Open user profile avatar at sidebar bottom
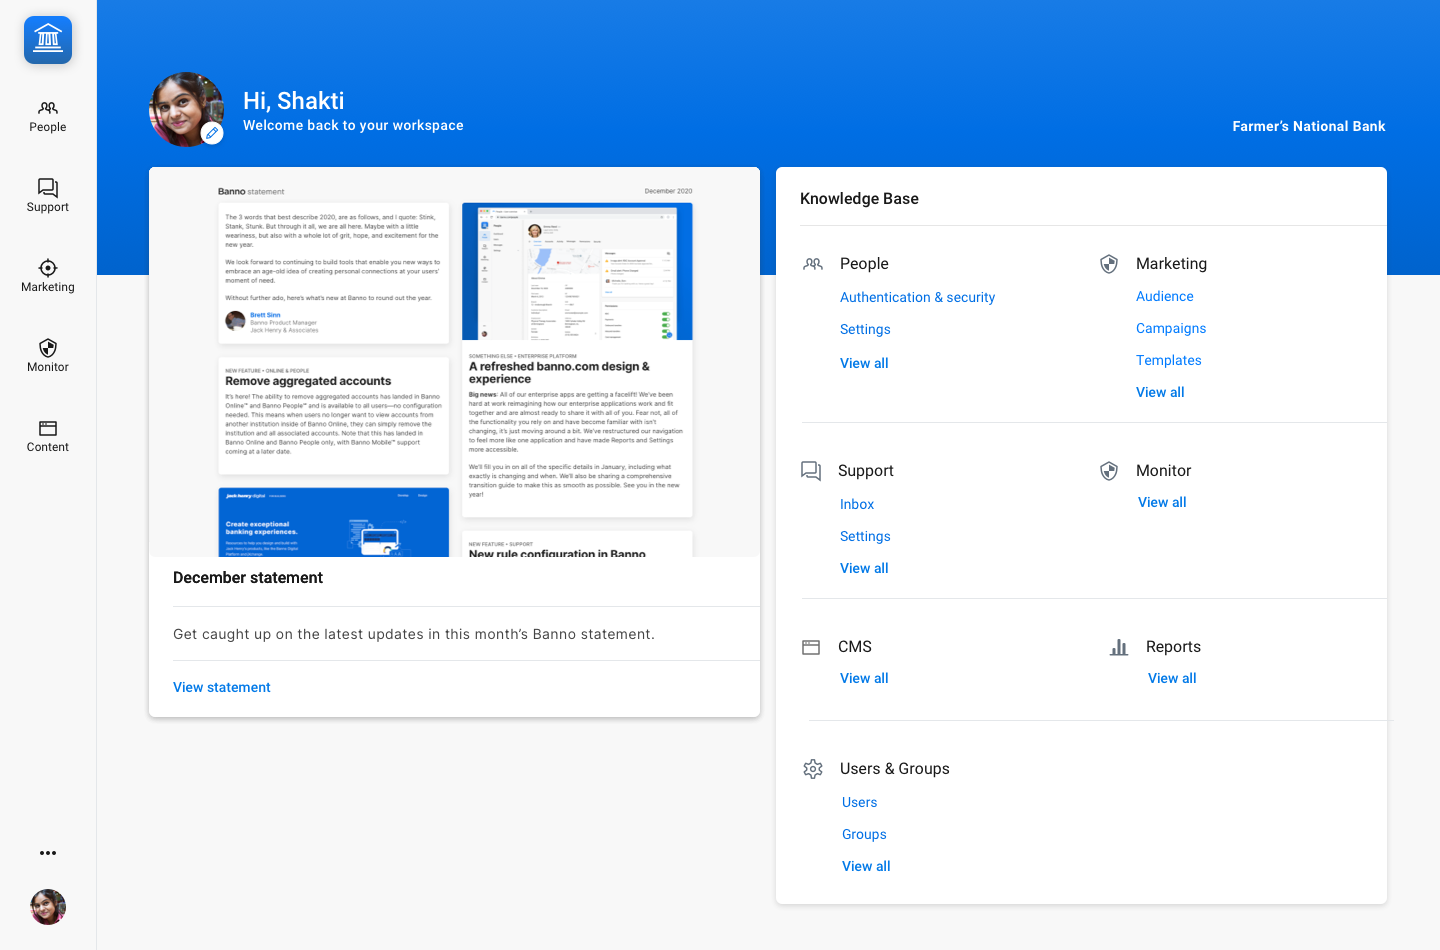 (x=48, y=907)
